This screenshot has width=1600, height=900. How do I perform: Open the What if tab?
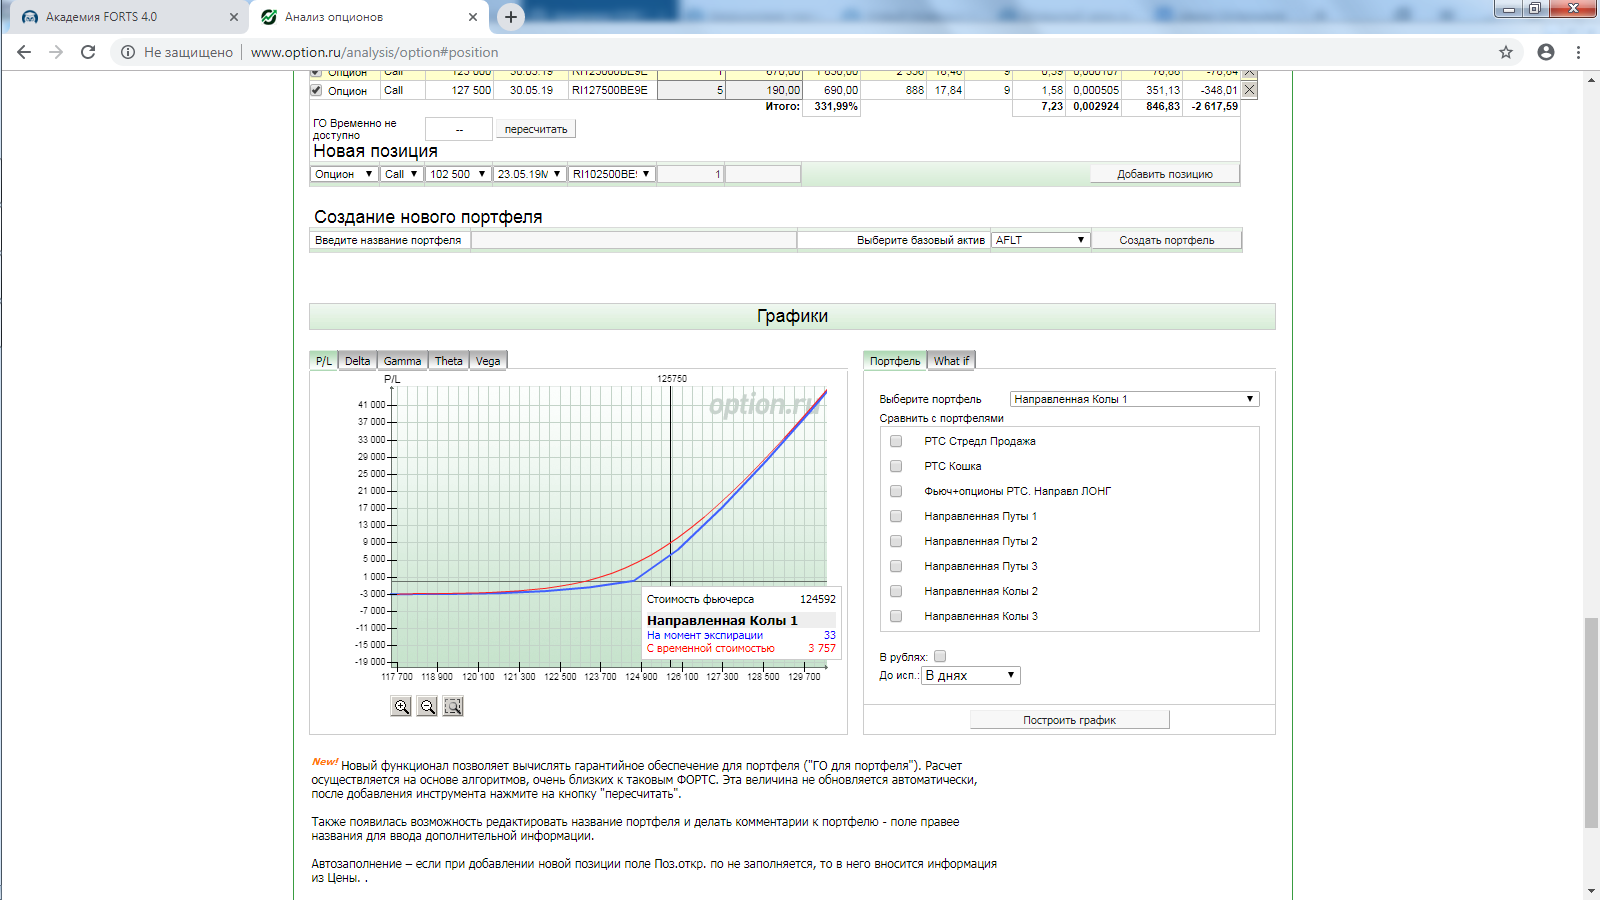951,361
